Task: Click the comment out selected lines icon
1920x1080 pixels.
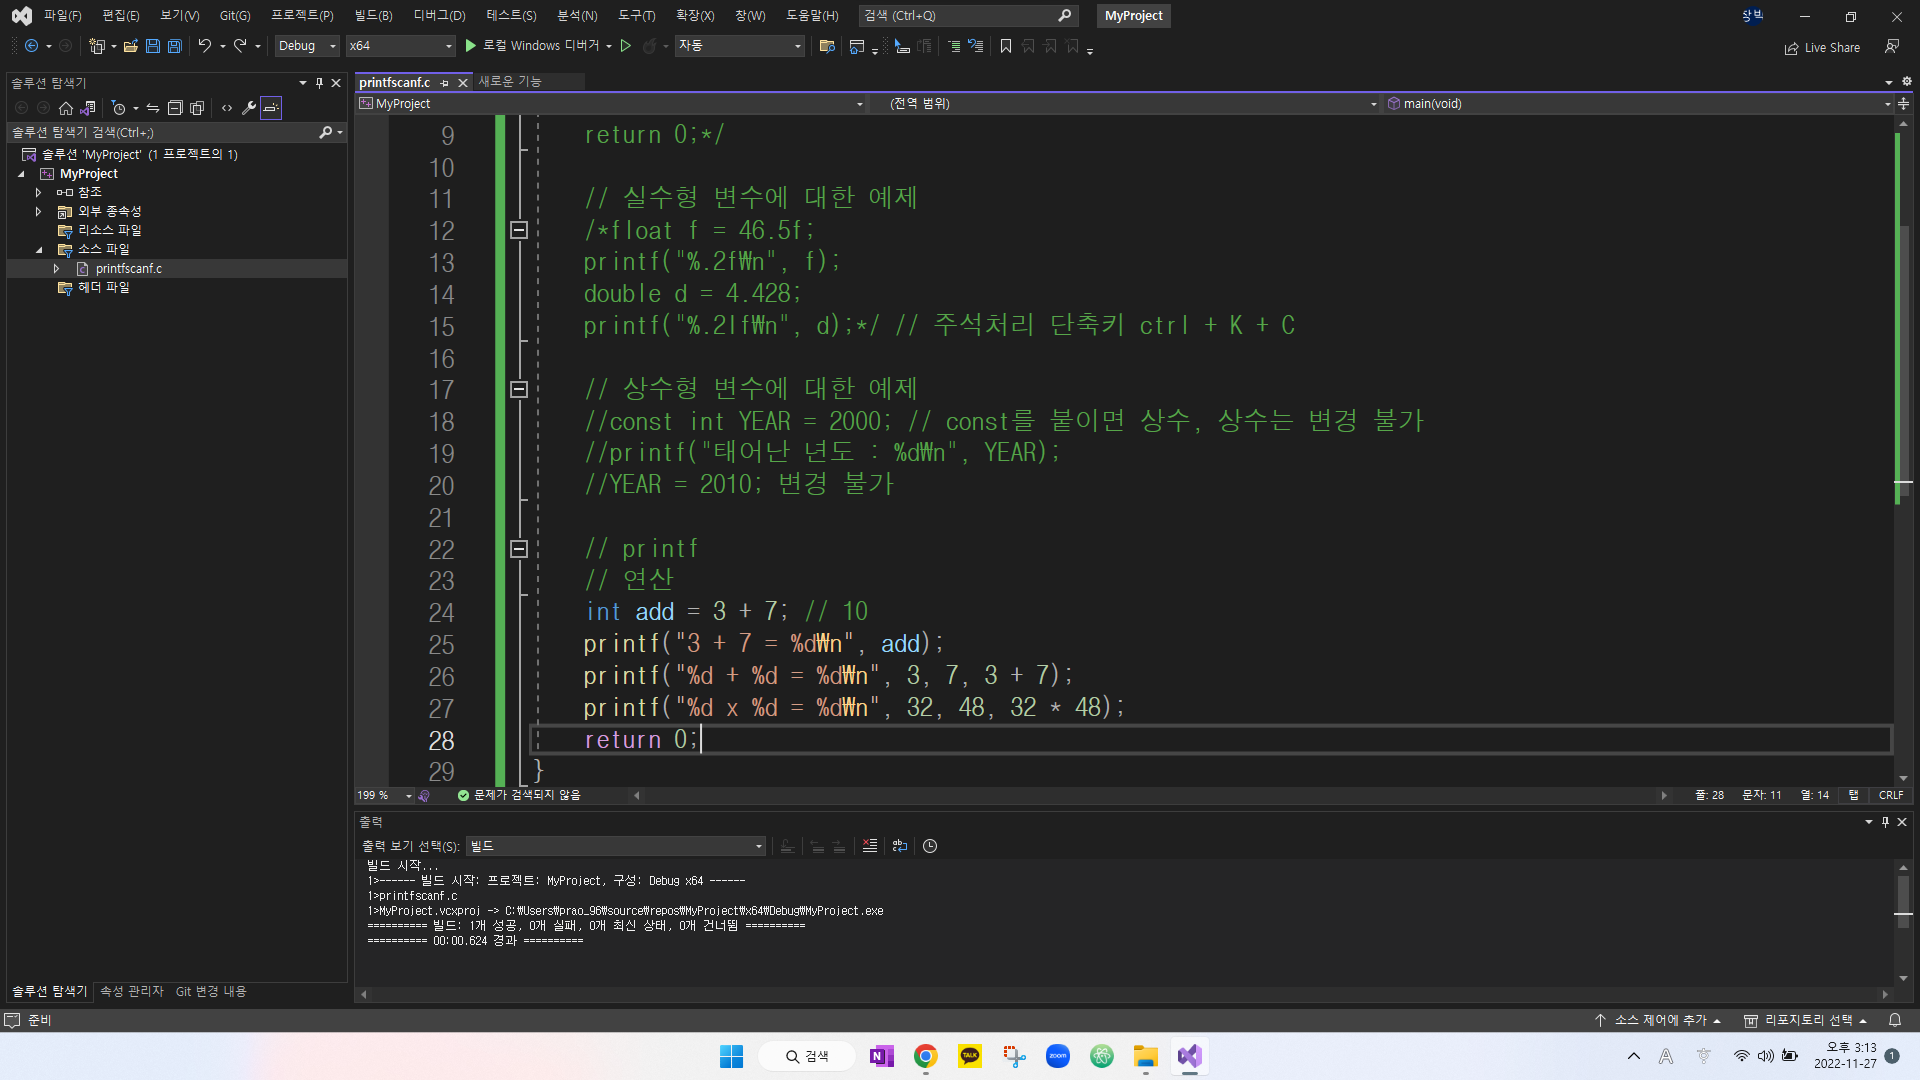Action: pos(953,46)
